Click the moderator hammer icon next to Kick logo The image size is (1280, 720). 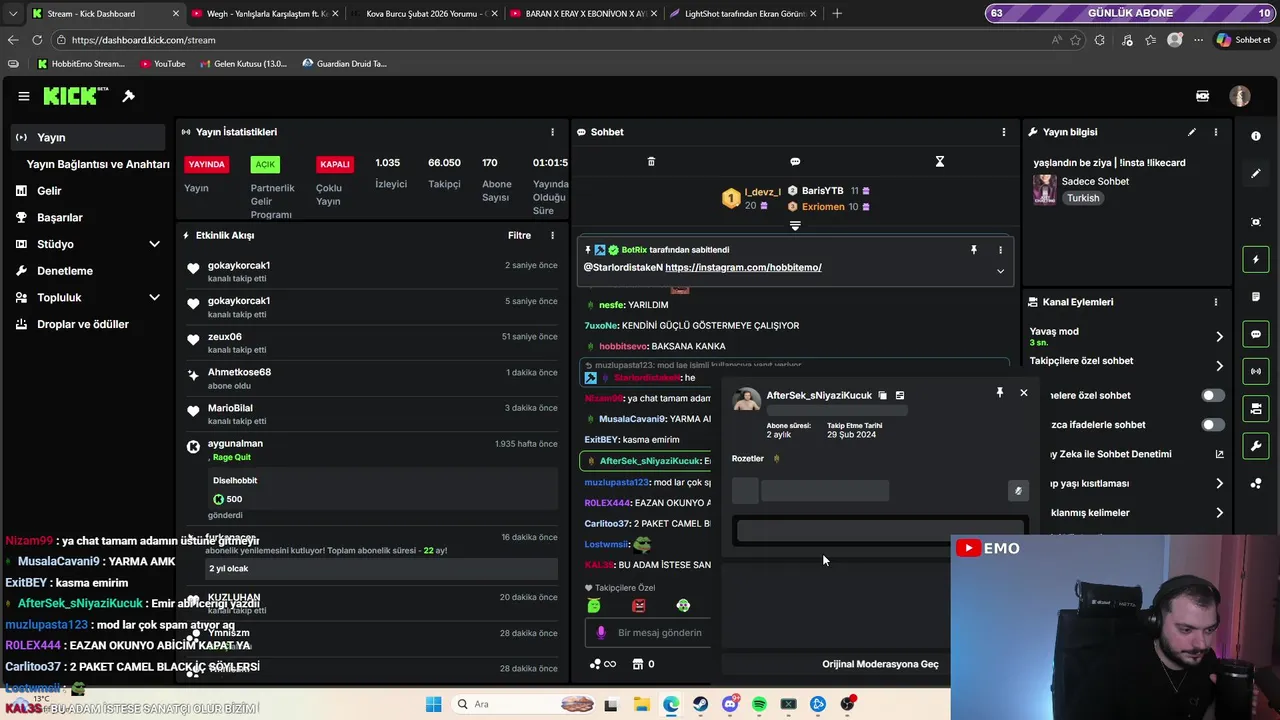pos(128,96)
